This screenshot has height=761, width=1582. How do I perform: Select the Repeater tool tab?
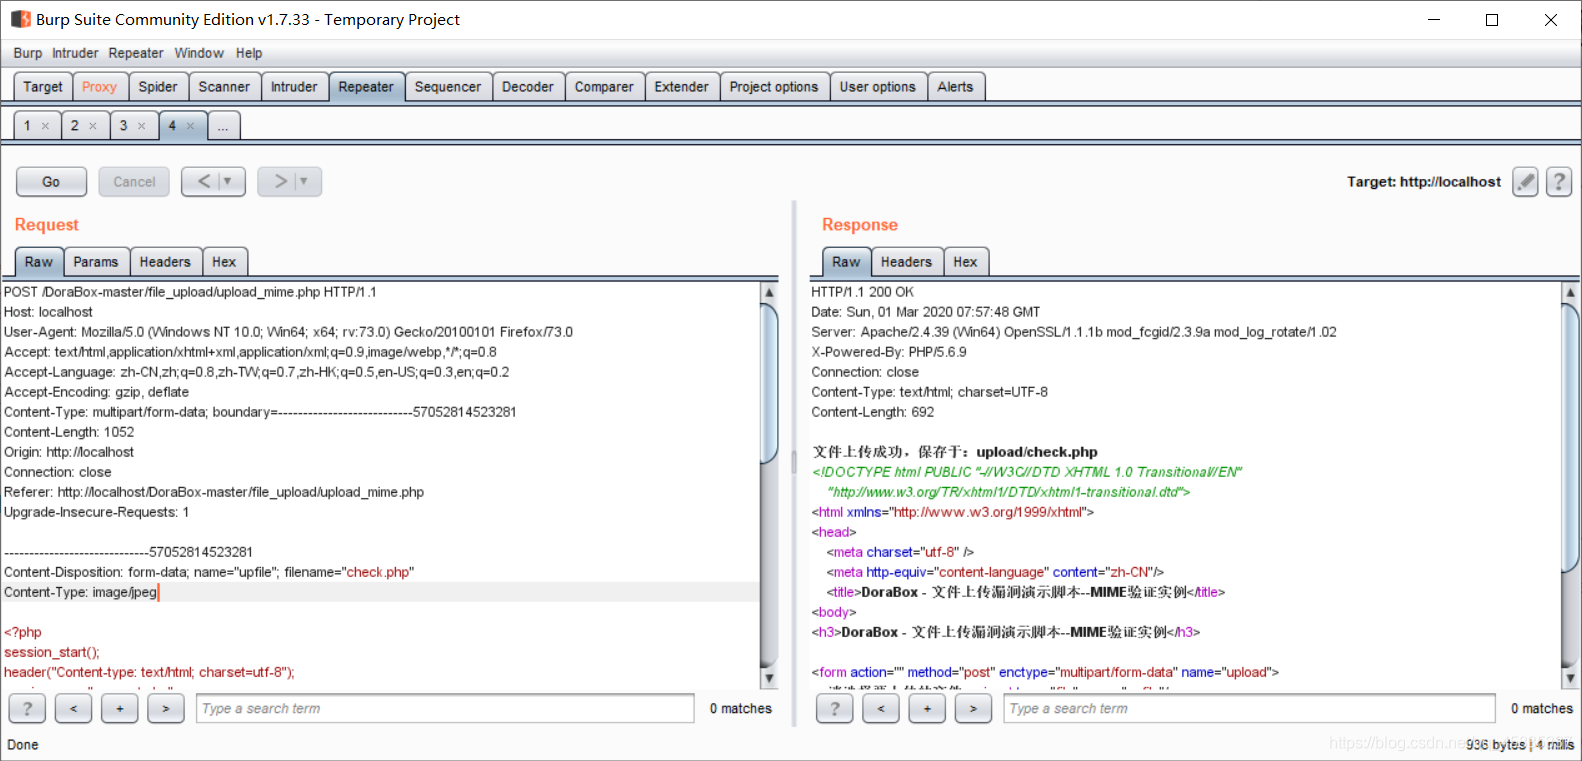(x=366, y=87)
